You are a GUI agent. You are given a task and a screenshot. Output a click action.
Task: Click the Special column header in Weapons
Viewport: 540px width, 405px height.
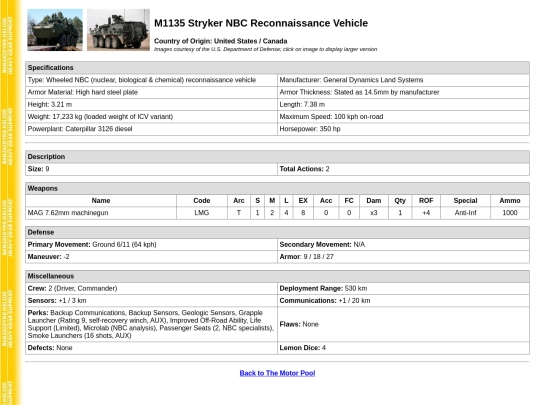465,201
